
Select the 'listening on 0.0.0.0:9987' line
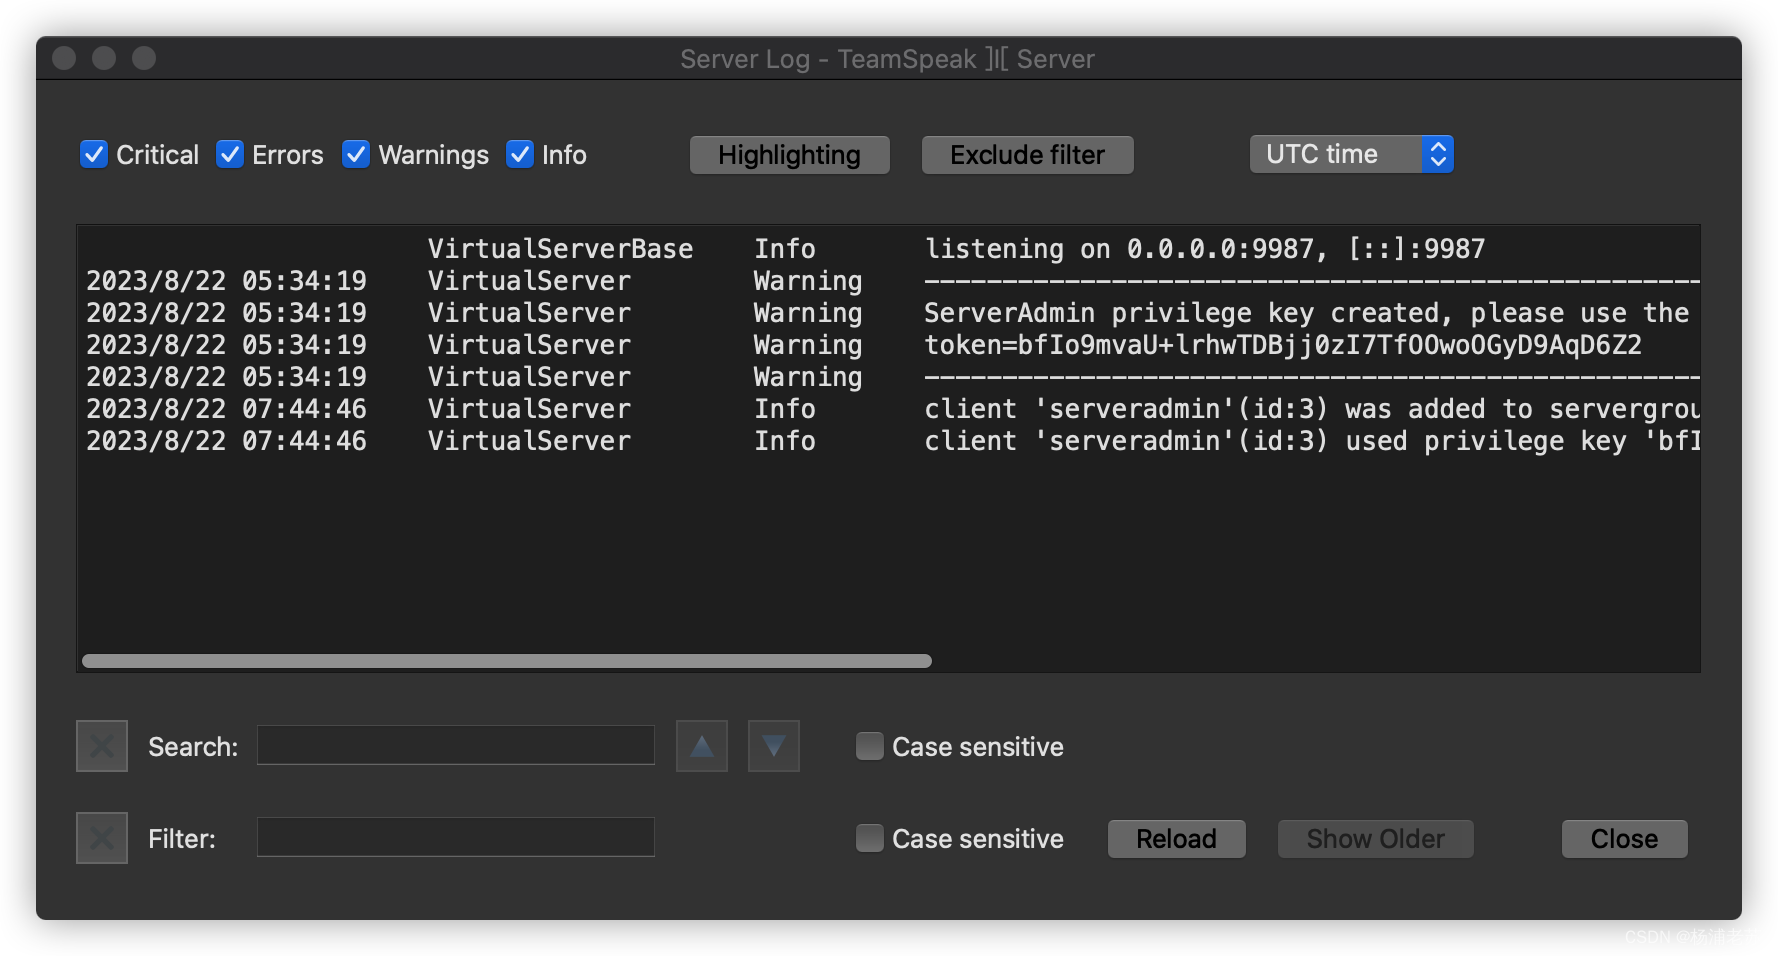pyautogui.click(x=888, y=249)
